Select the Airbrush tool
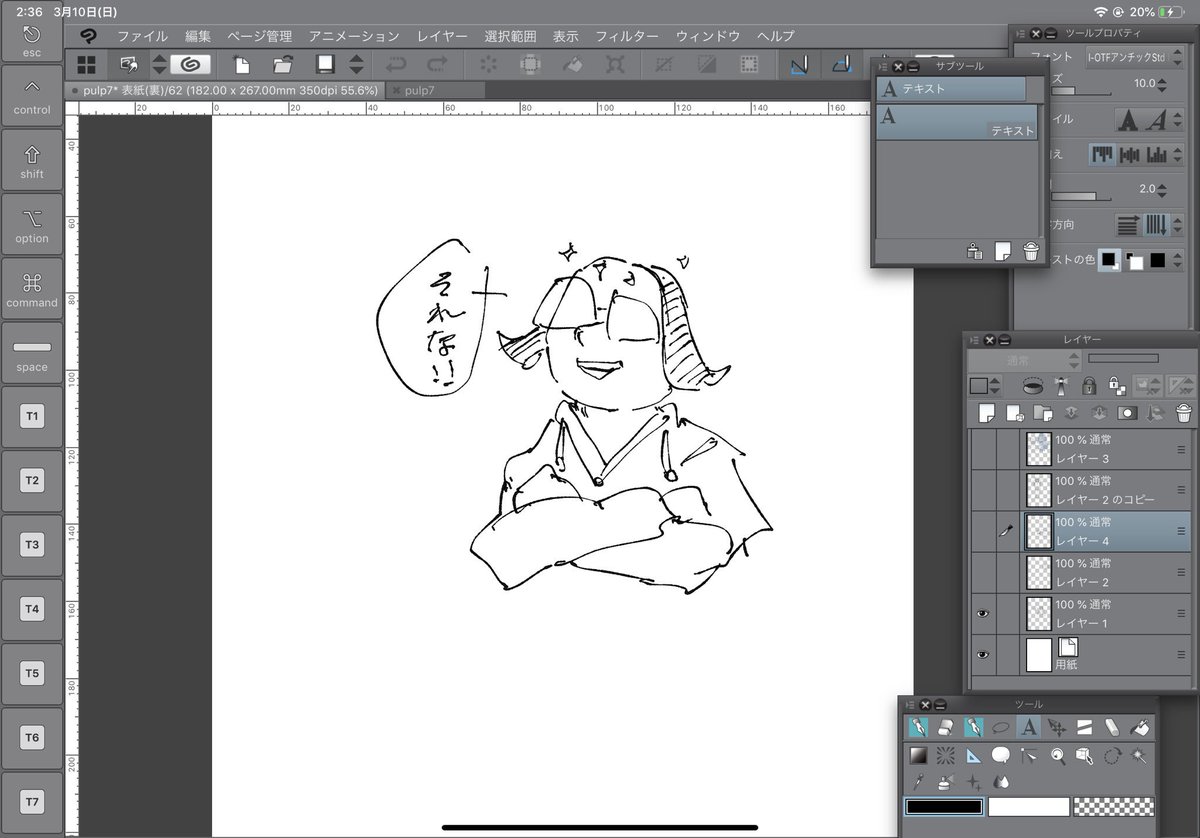 (945, 781)
